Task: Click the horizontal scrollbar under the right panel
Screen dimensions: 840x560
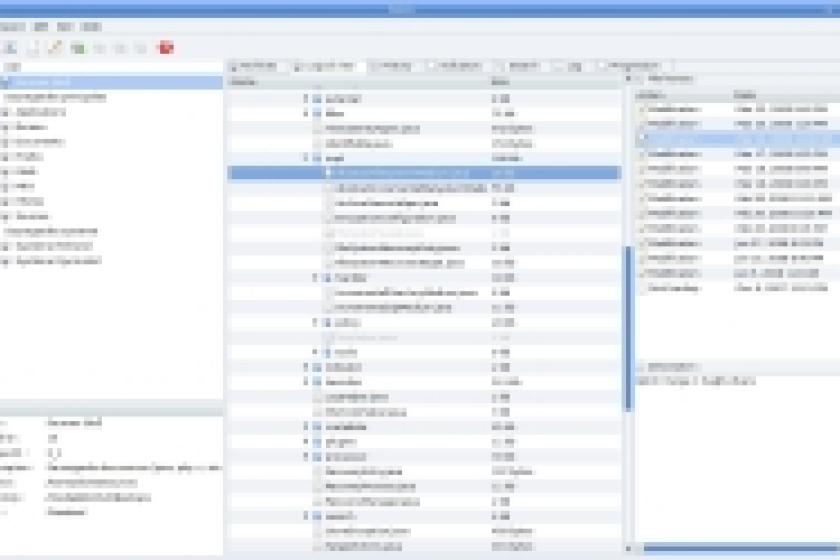Action: click(x=741, y=548)
